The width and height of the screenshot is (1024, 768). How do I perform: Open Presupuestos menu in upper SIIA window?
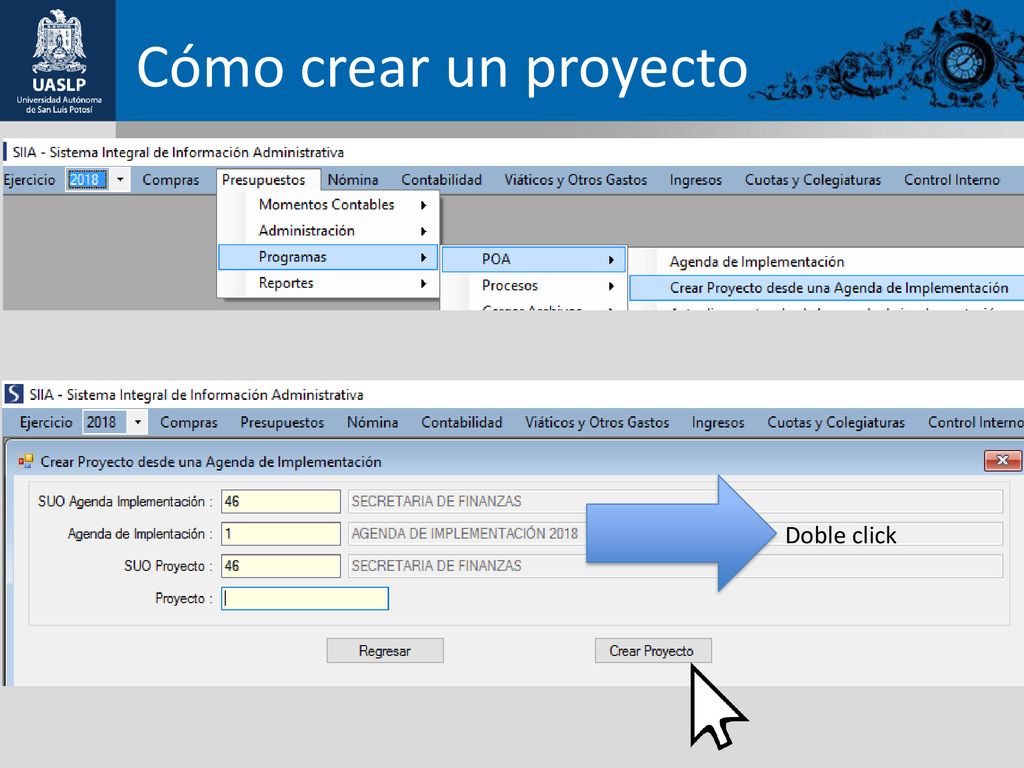tap(263, 180)
